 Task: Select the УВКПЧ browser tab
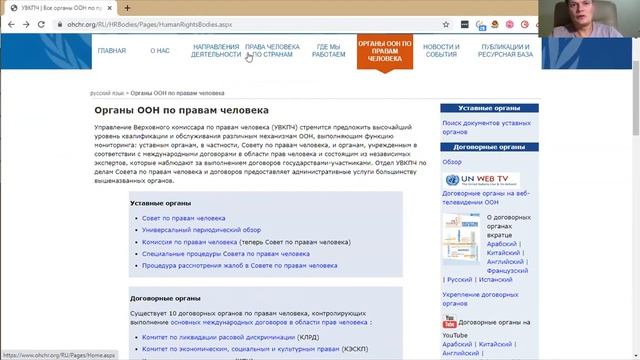pos(61,8)
